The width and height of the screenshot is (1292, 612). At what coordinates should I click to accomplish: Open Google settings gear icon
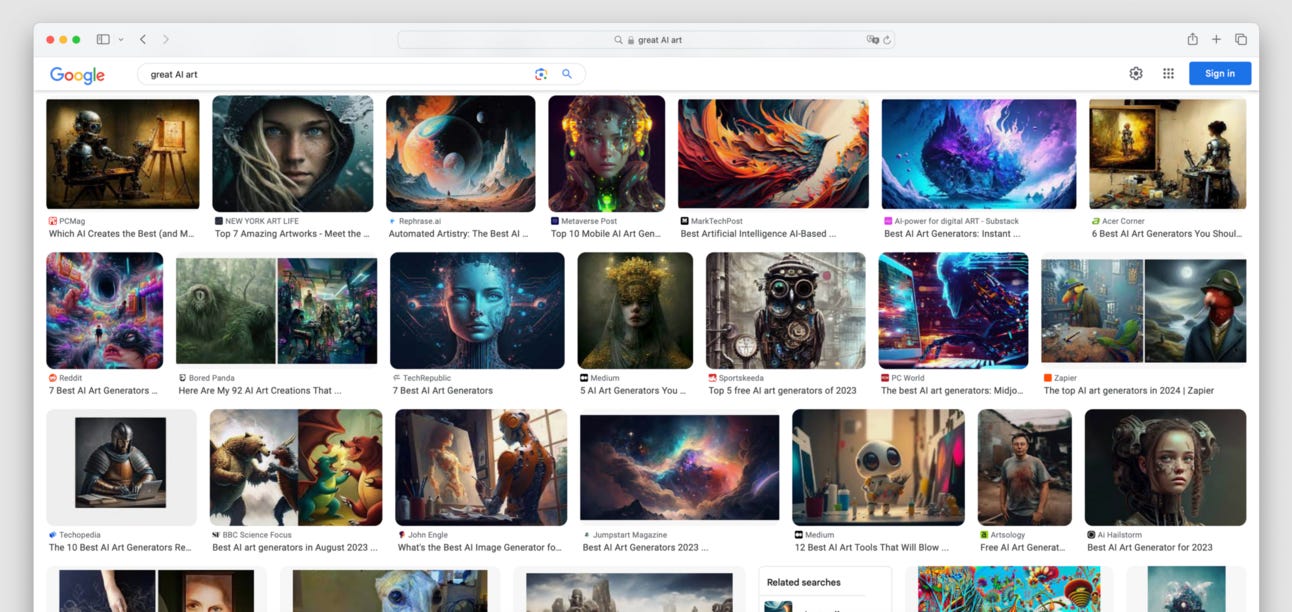(1136, 73)
